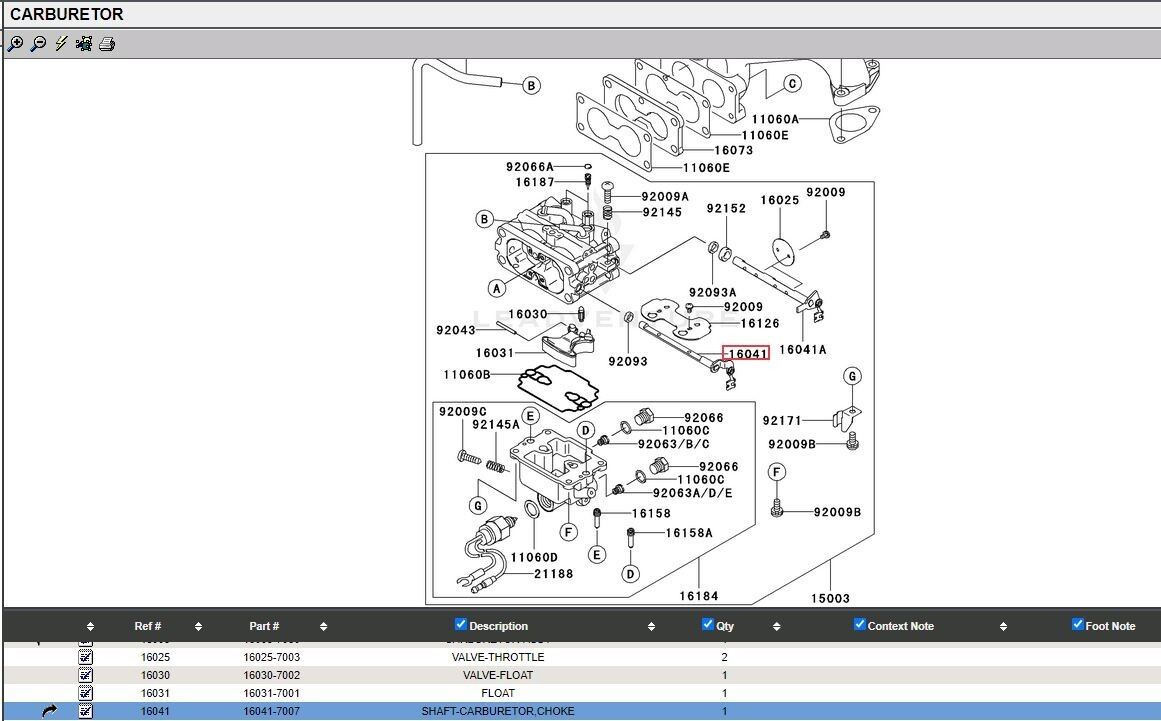Select the highlighted 16041 label in diagram
The height and width of the screenshot is (721, 1161).
746,353
